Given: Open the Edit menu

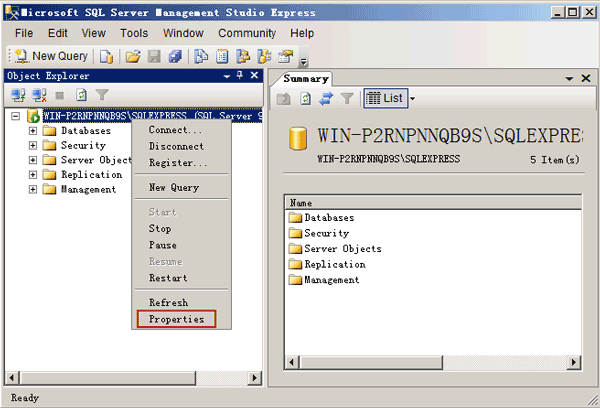Looking at the screenshot, I should [x=58, y=33].
